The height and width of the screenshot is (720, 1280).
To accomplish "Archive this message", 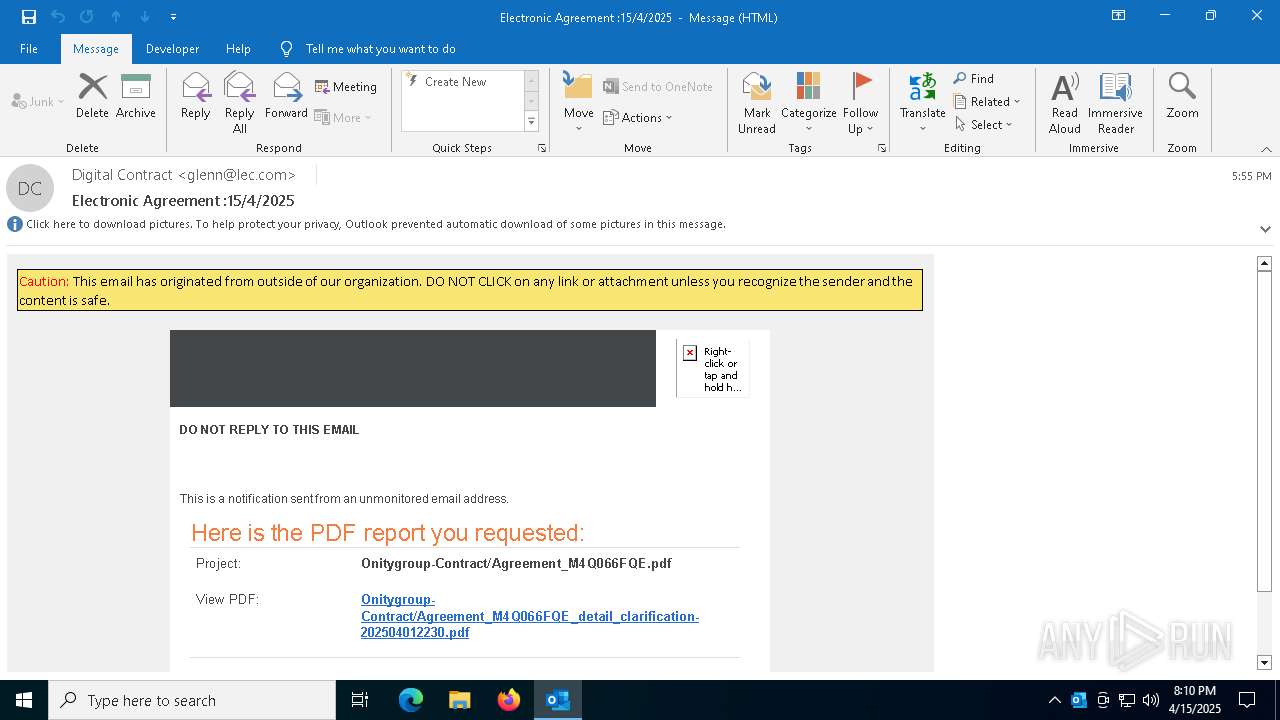I will pos(135,96).
